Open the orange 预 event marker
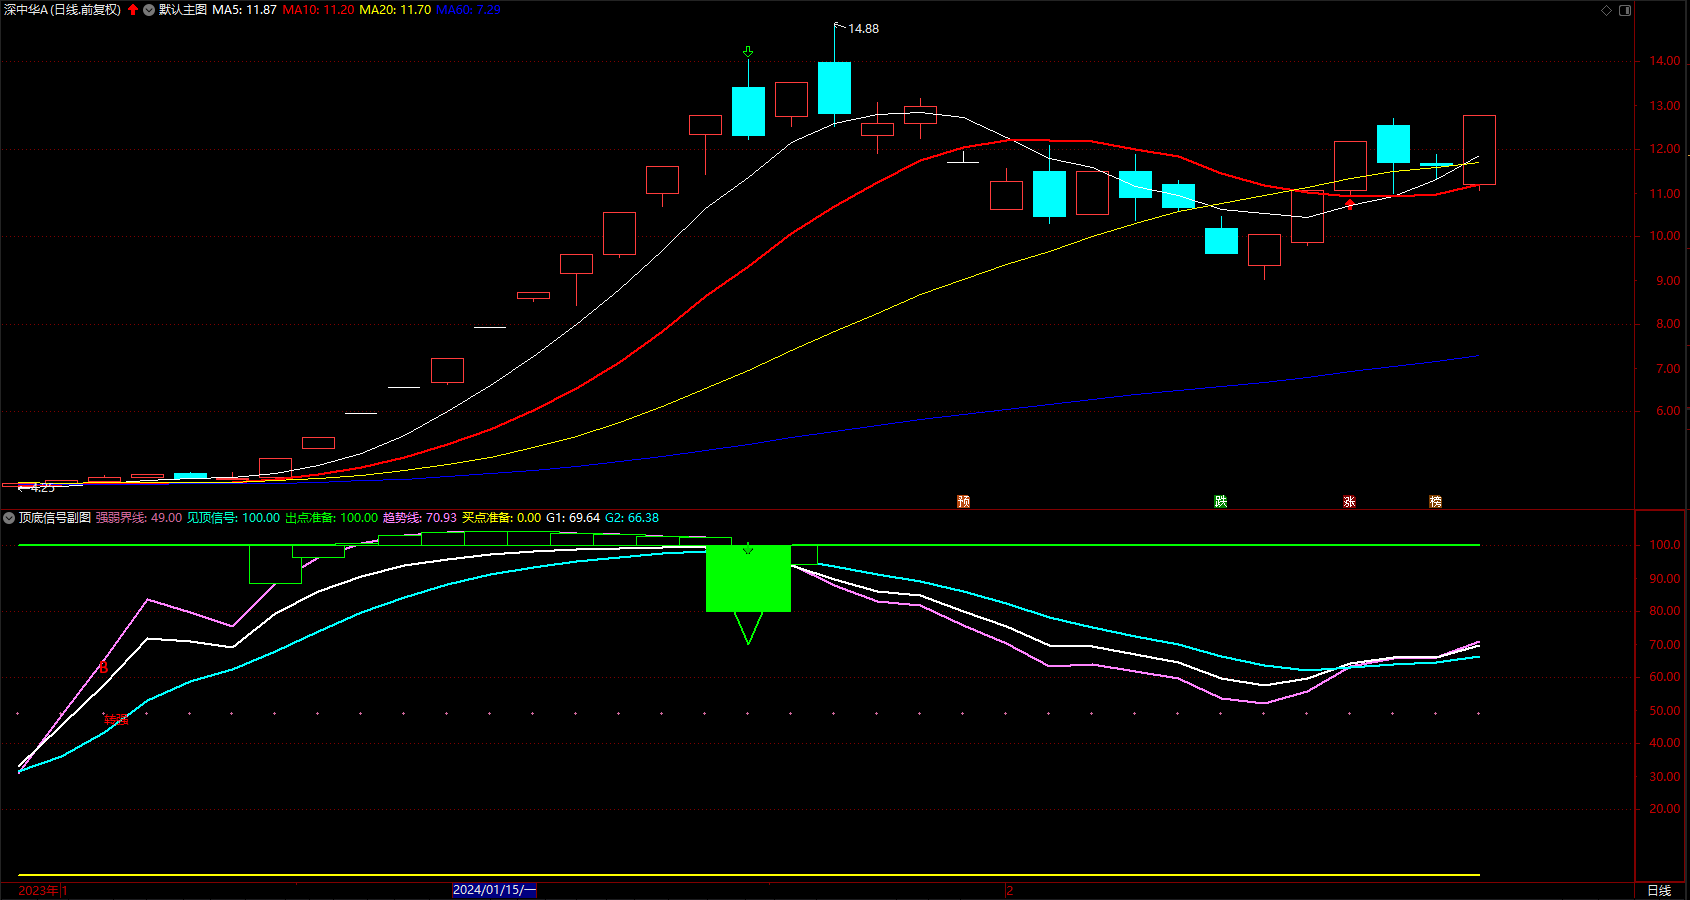 click(963, 501)
